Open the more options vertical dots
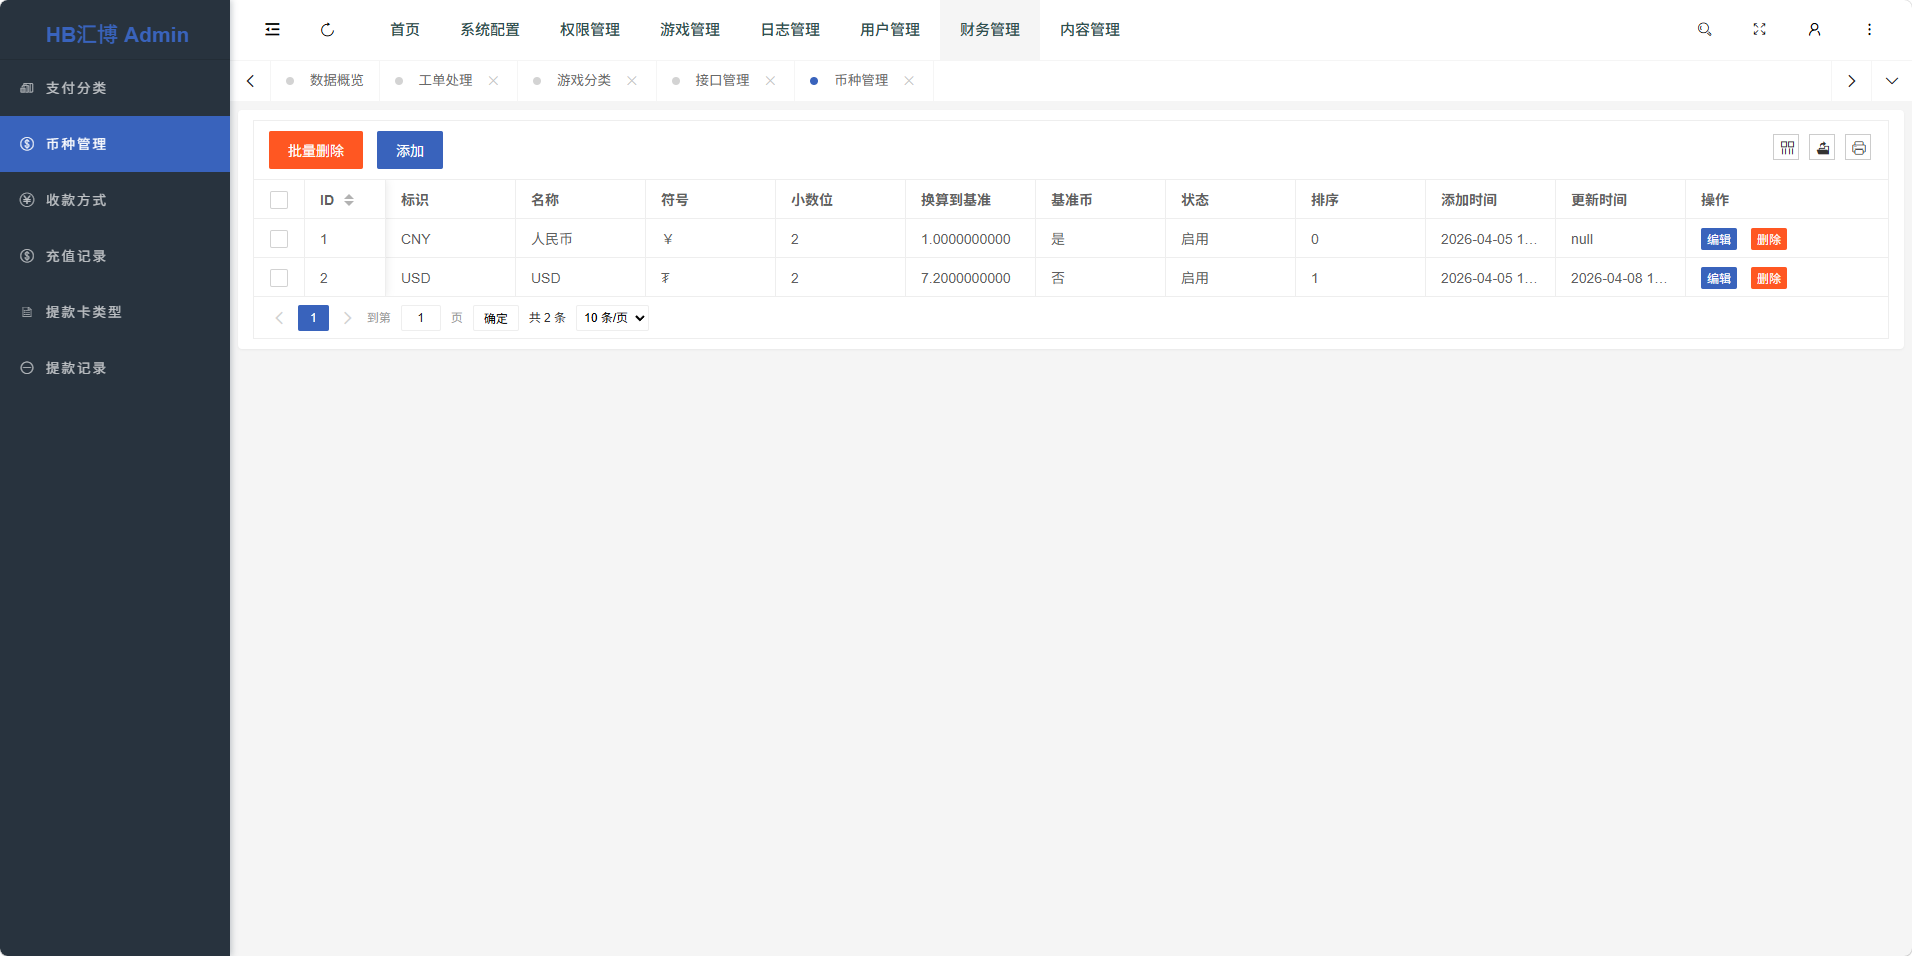The width and height of the screenshot is (1912, 956). click(x=1869, y=30)
